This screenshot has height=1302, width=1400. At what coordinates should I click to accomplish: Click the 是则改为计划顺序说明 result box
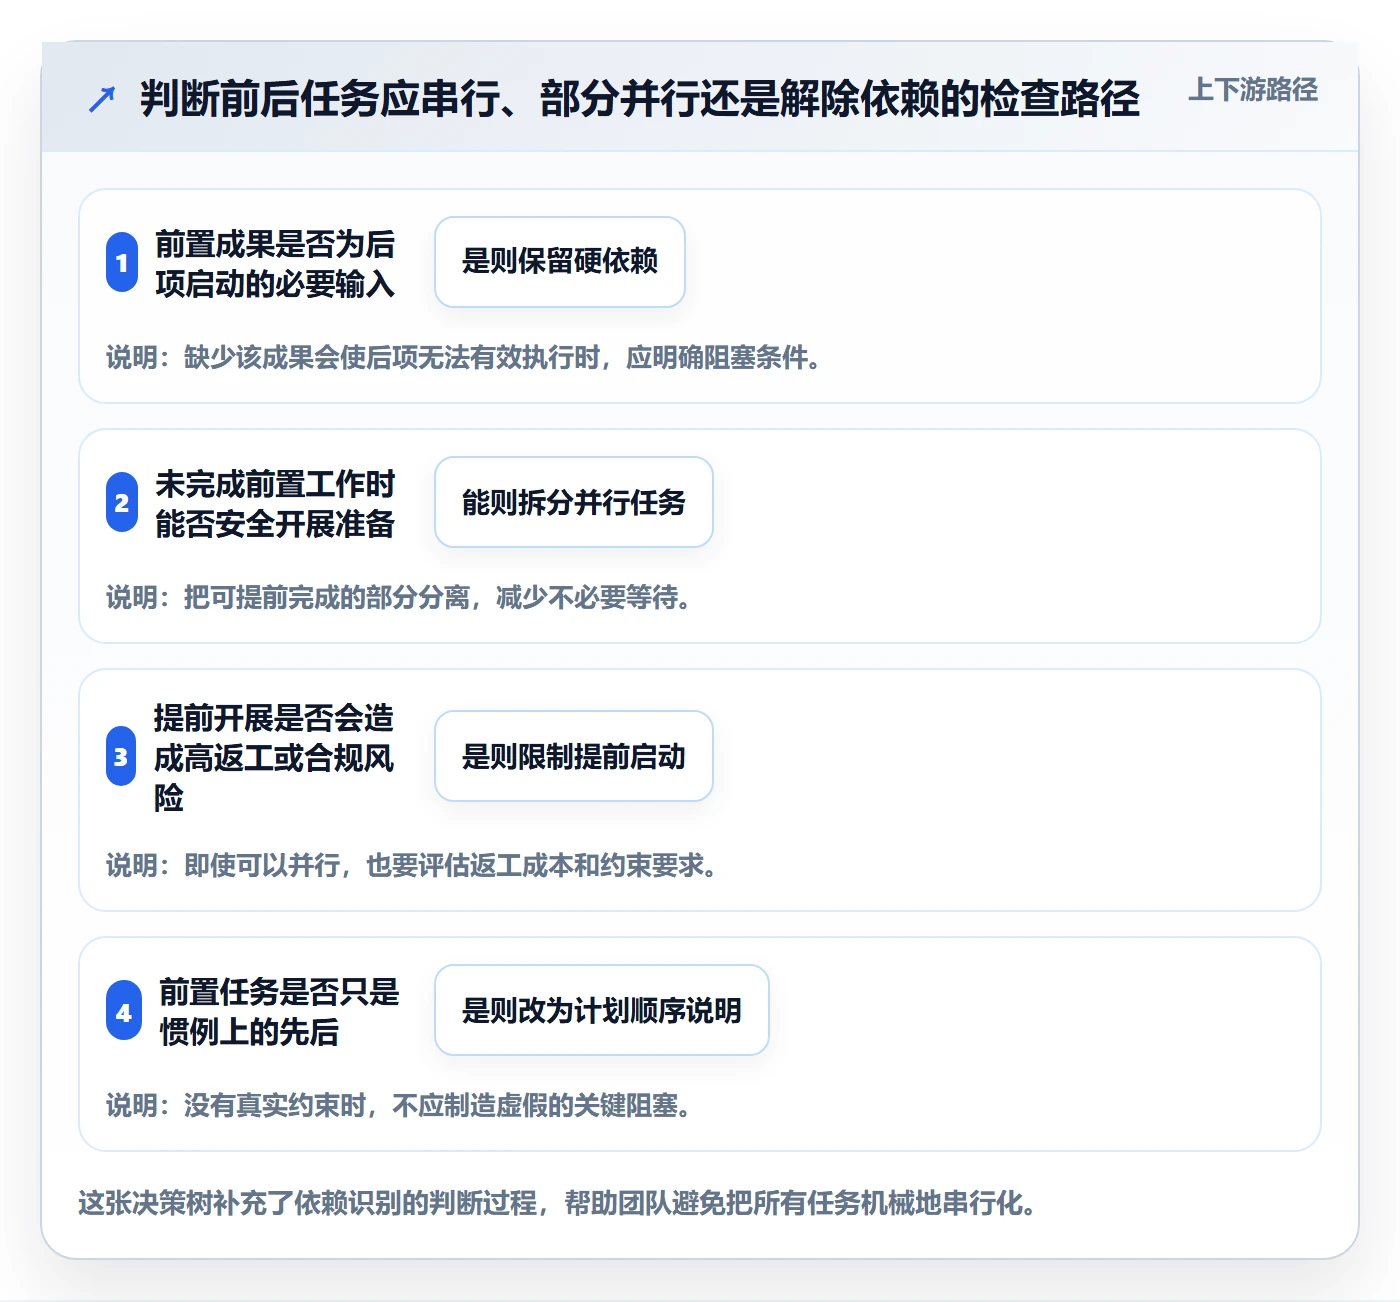[602, 1010]
